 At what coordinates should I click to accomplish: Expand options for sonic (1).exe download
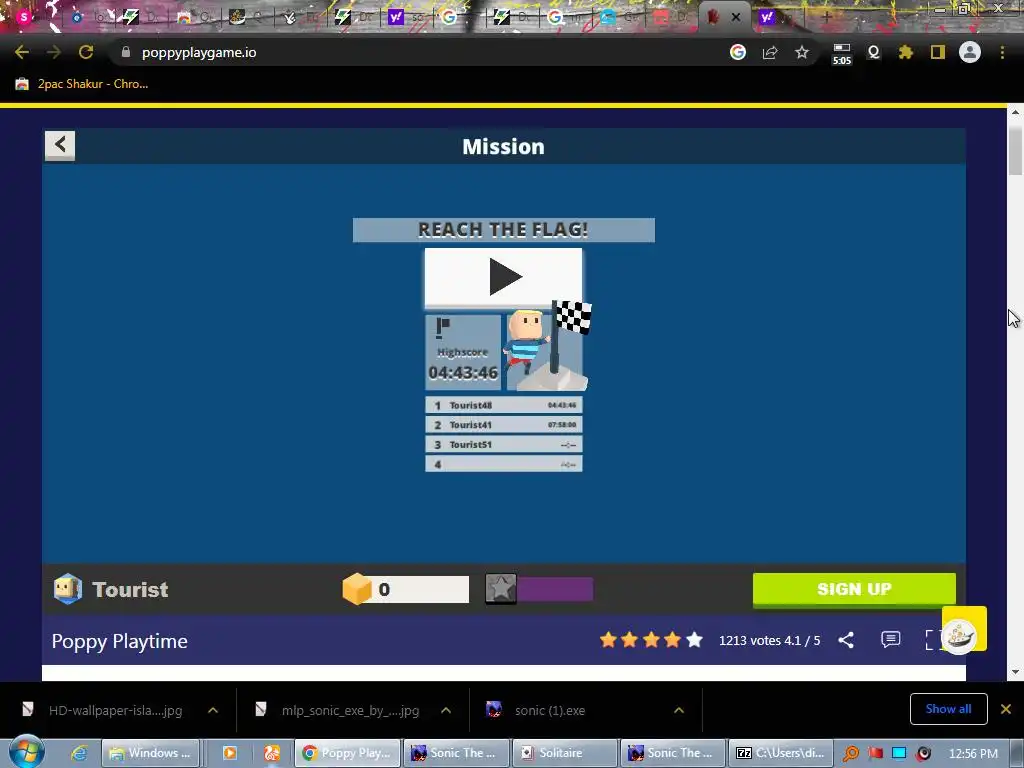tap(679, 710)
